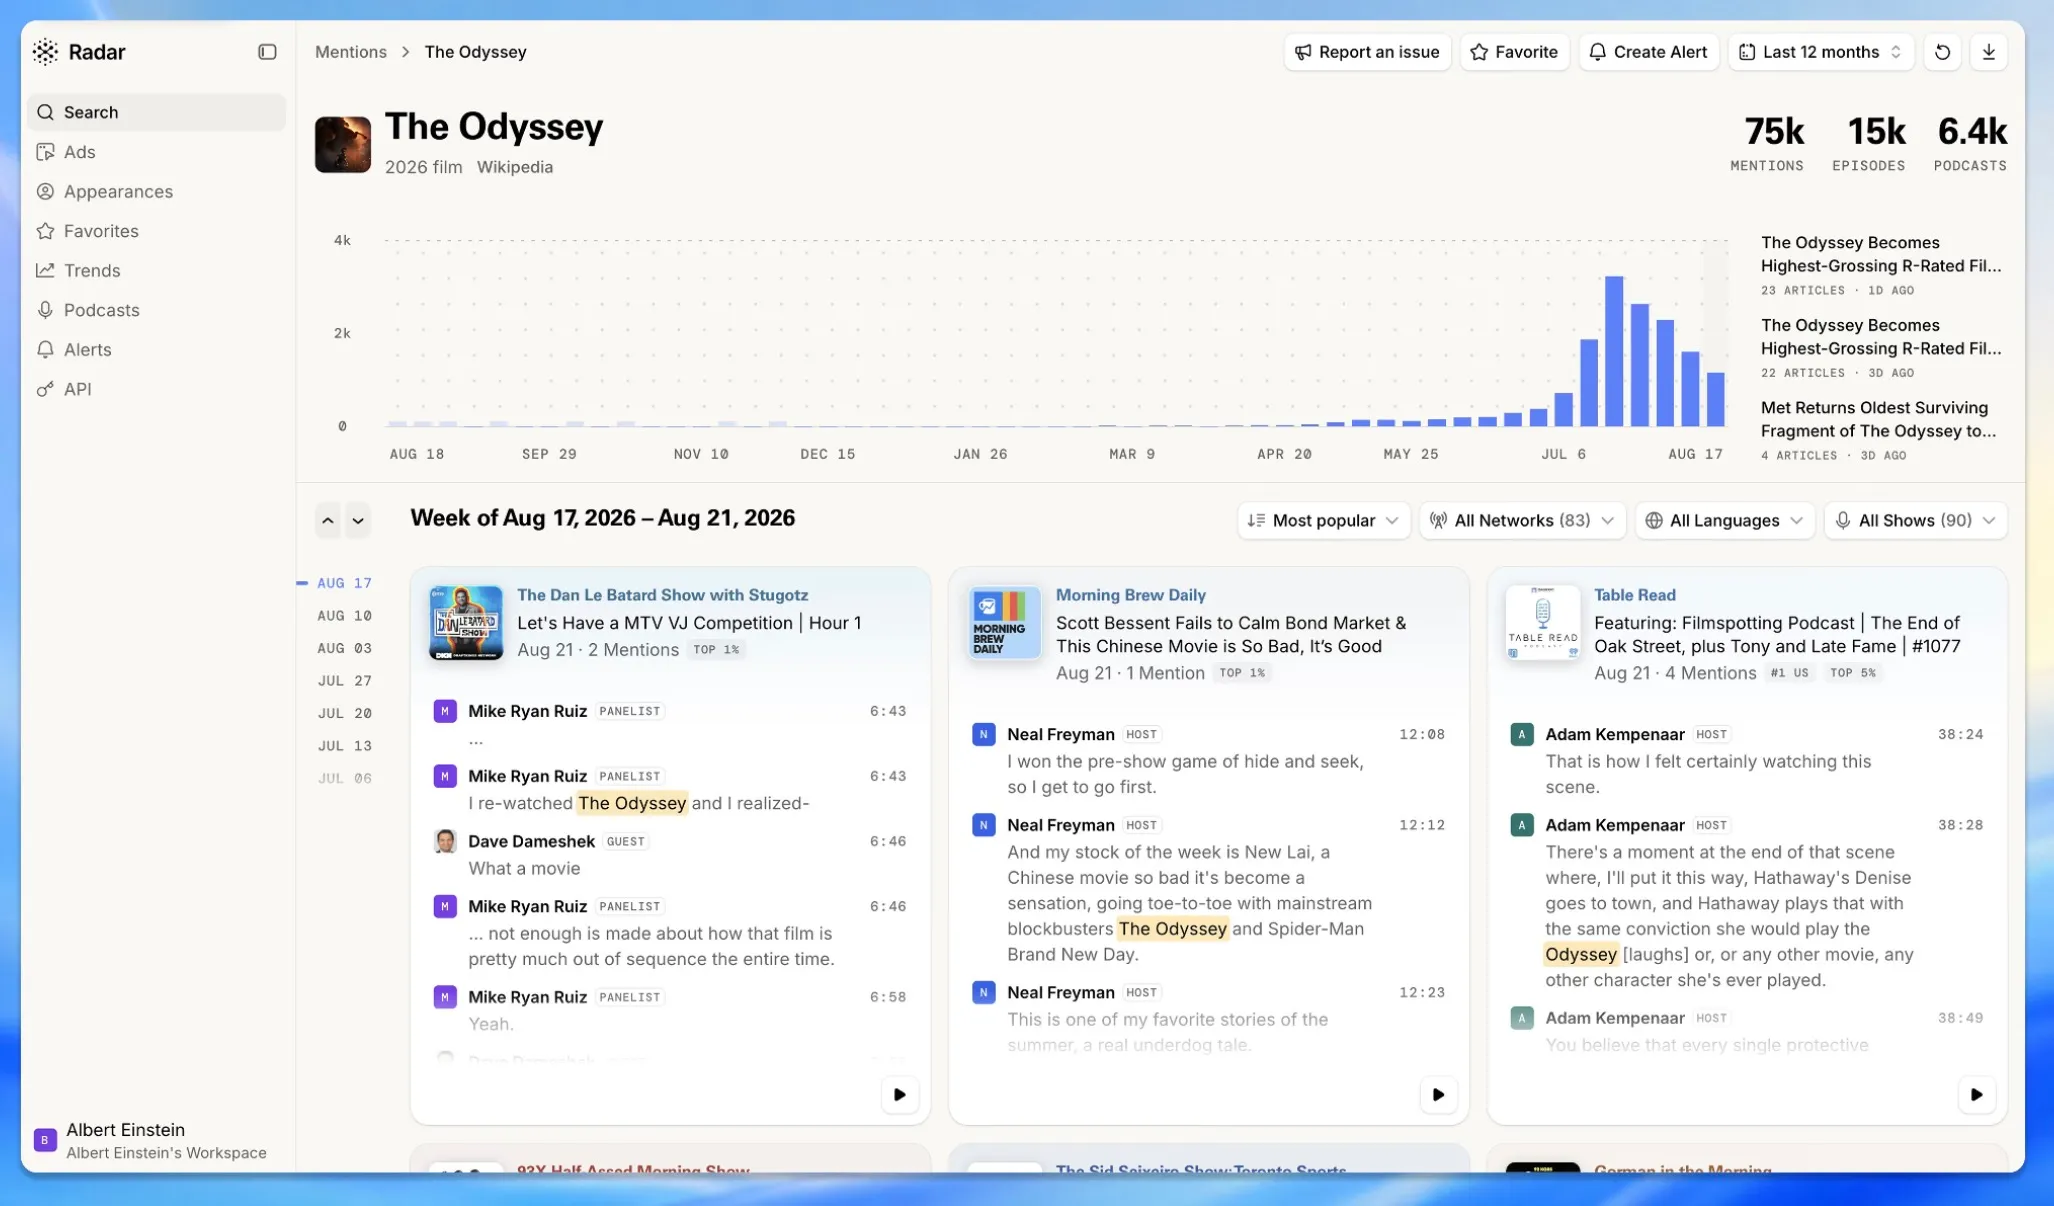The width and height of the screenshot is (2054, 1206).
Task: Open Alerts in the sidebar
Action: [x=156, y=349]
